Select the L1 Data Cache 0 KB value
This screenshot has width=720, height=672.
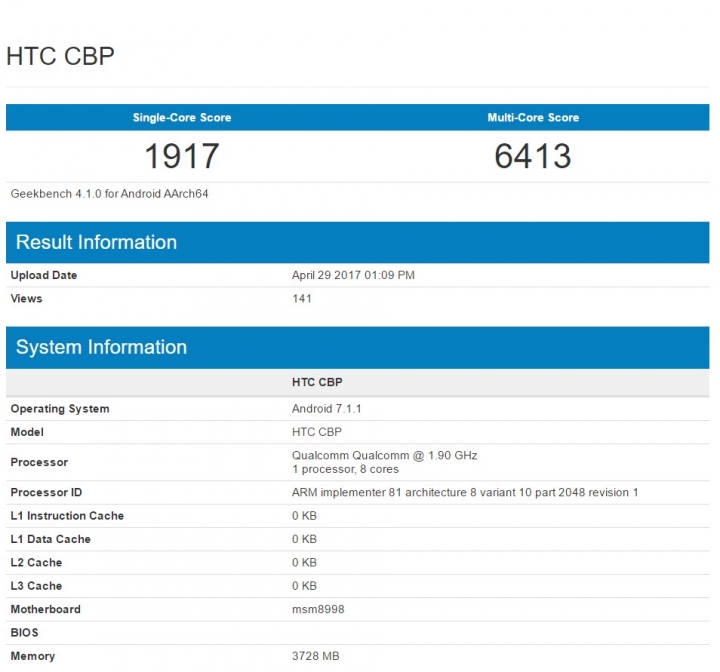[x=304, y=539]
